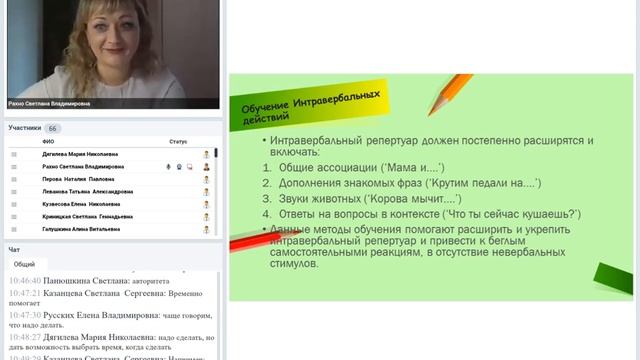This screenshot has height=360, width=640.
Task: Click the red screen-share icon in Рахно's row
Action: pos(190,167)
